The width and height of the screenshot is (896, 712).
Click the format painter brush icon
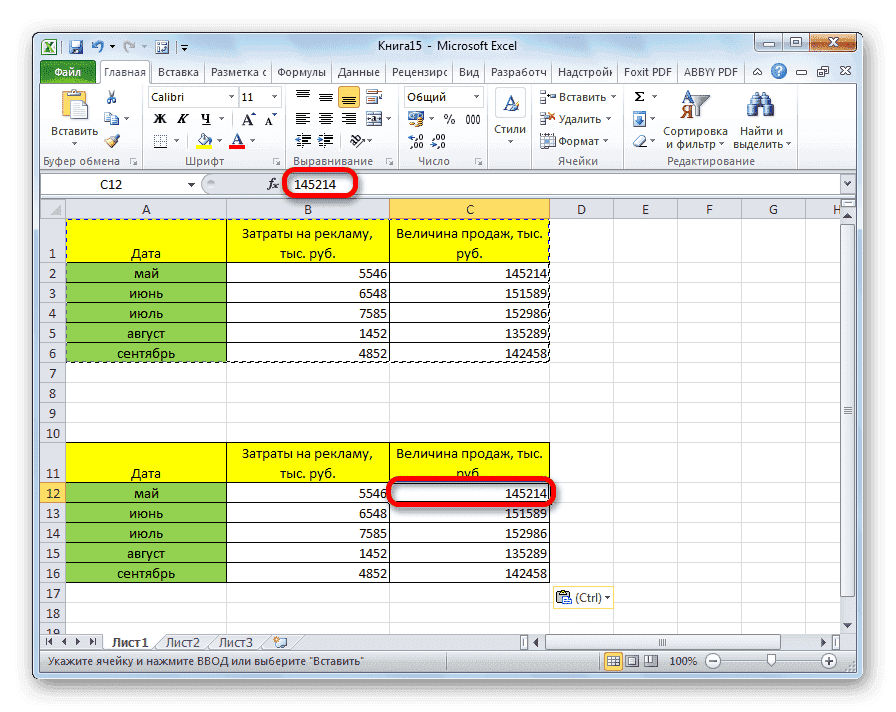click(x=110, y=140)
